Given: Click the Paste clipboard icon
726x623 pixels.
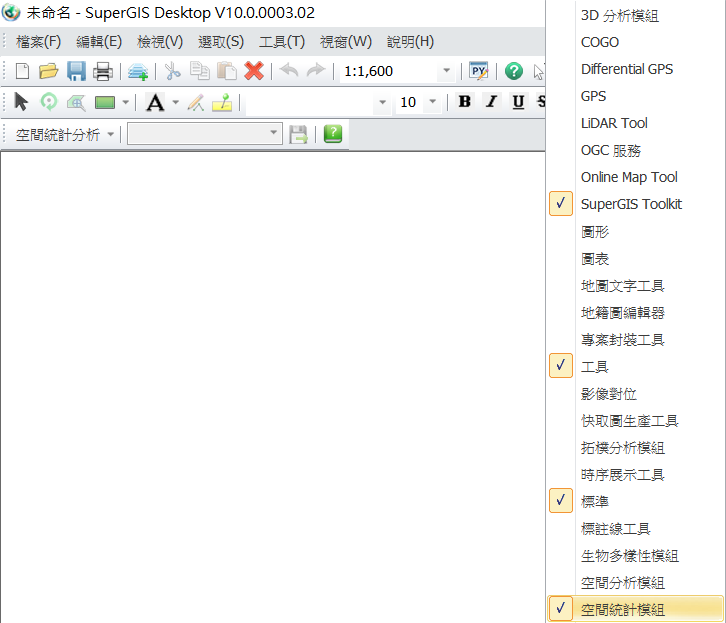Looking at the screenshot, I should point(227,71).
